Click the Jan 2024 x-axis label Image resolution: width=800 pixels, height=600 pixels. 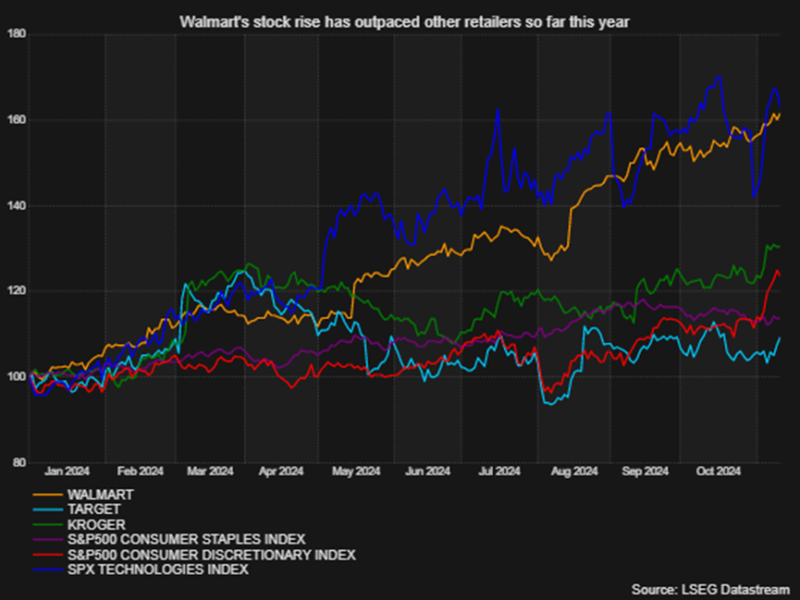[x=69, y=471]
